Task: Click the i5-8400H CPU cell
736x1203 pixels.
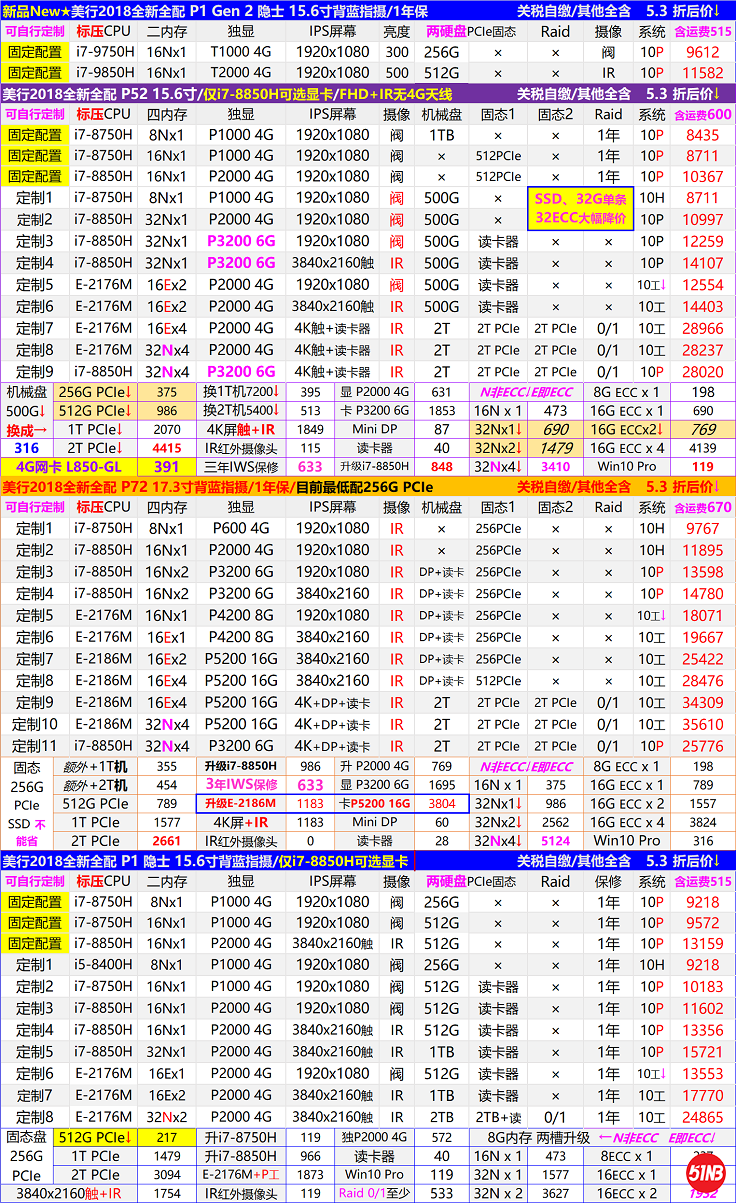Action: pos(103,965)
